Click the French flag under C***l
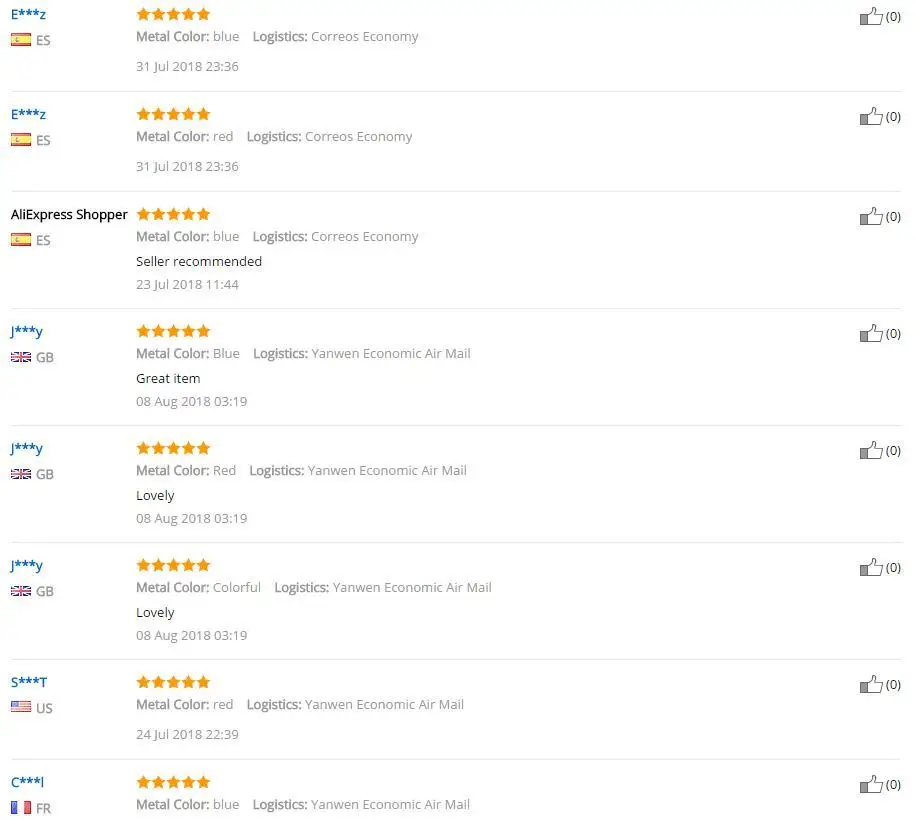Viewport: 916px width, 820px height. point(21,807)
